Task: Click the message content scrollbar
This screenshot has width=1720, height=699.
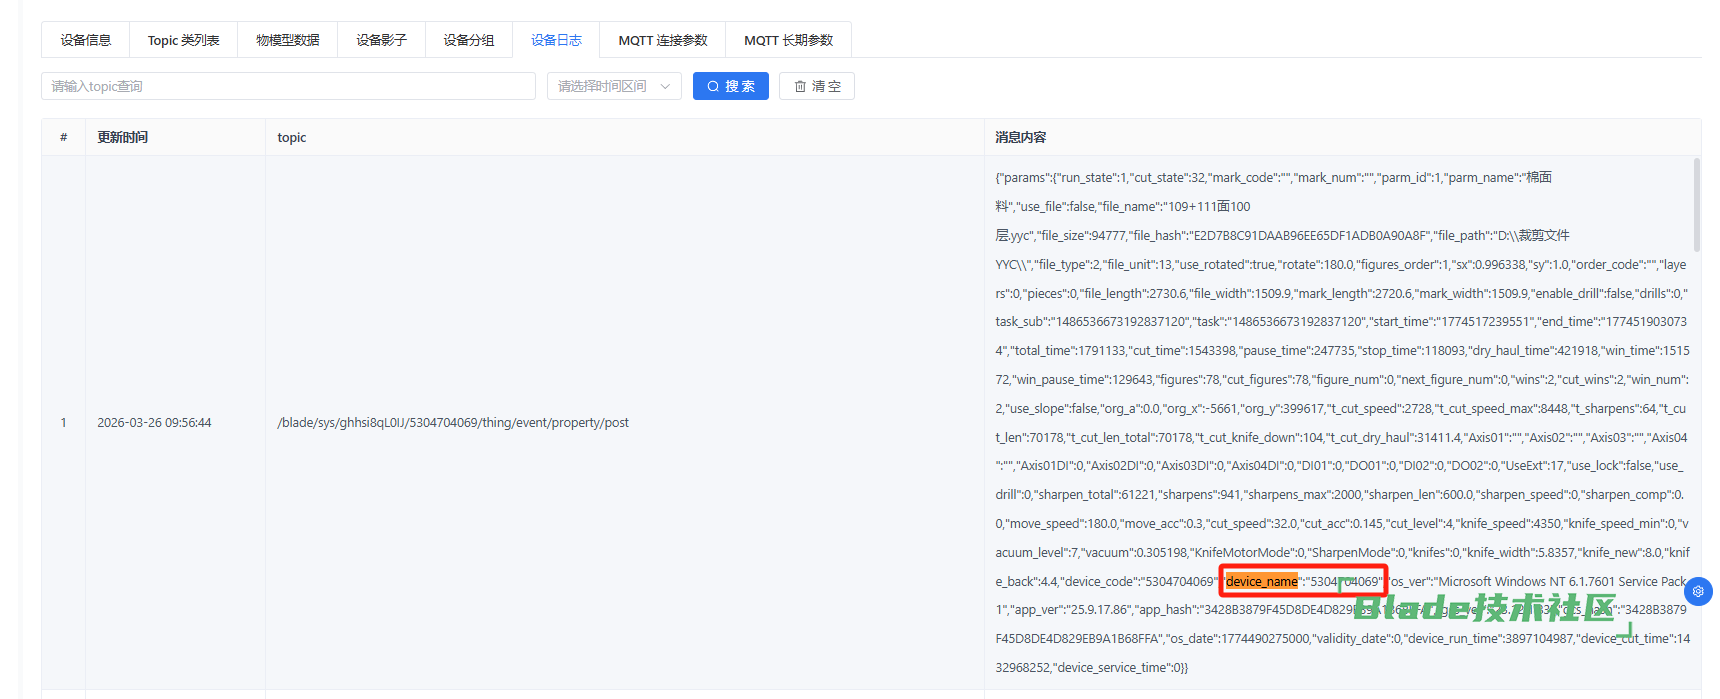Action: (x=1696, y=205)
